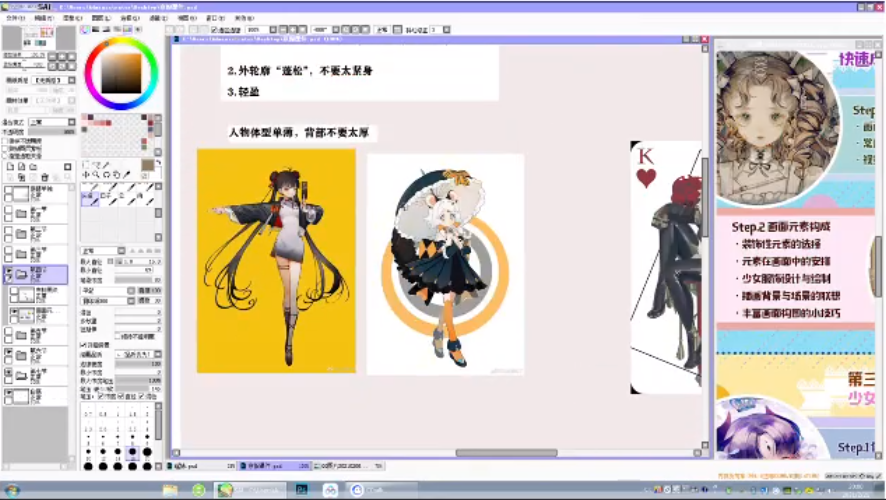Open the Windows Start menu

[11, 489]
